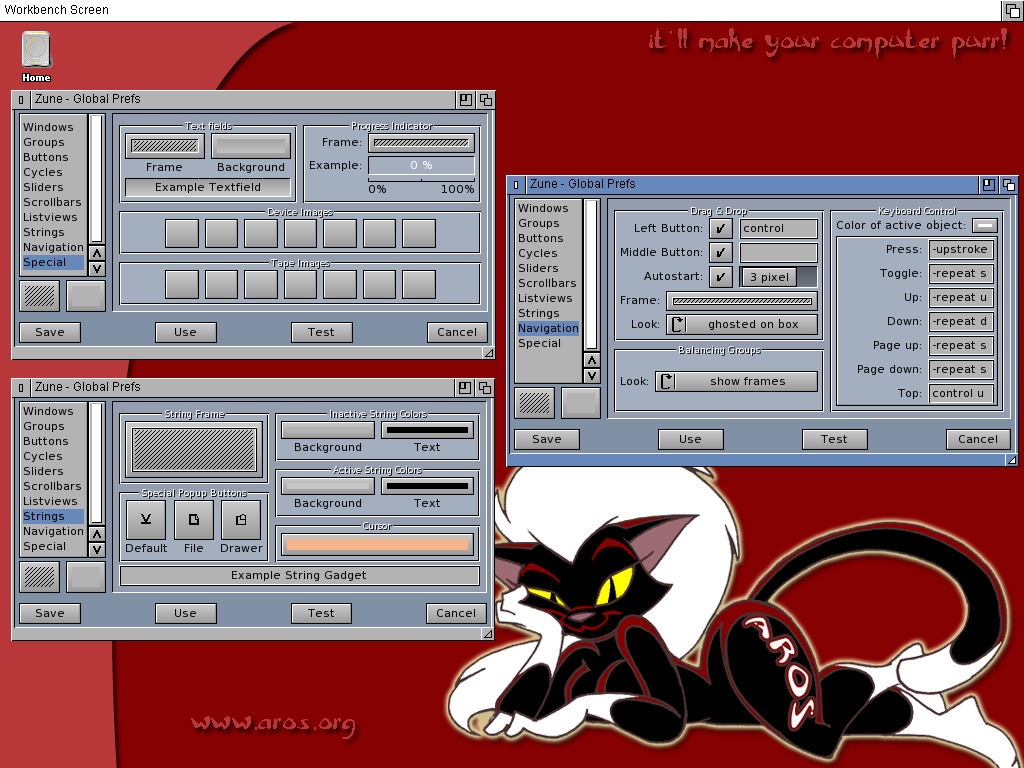
Task: Click scroll-up arrow in Navigation window list
Action: coord(592,360)
